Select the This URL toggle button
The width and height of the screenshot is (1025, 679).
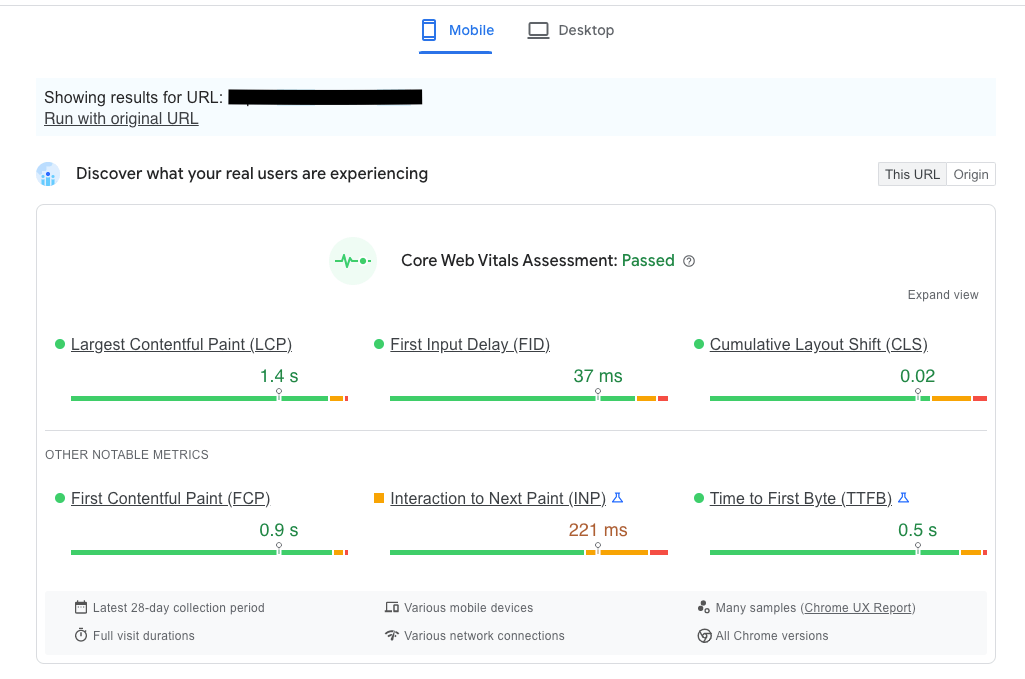tap(912, 174)
